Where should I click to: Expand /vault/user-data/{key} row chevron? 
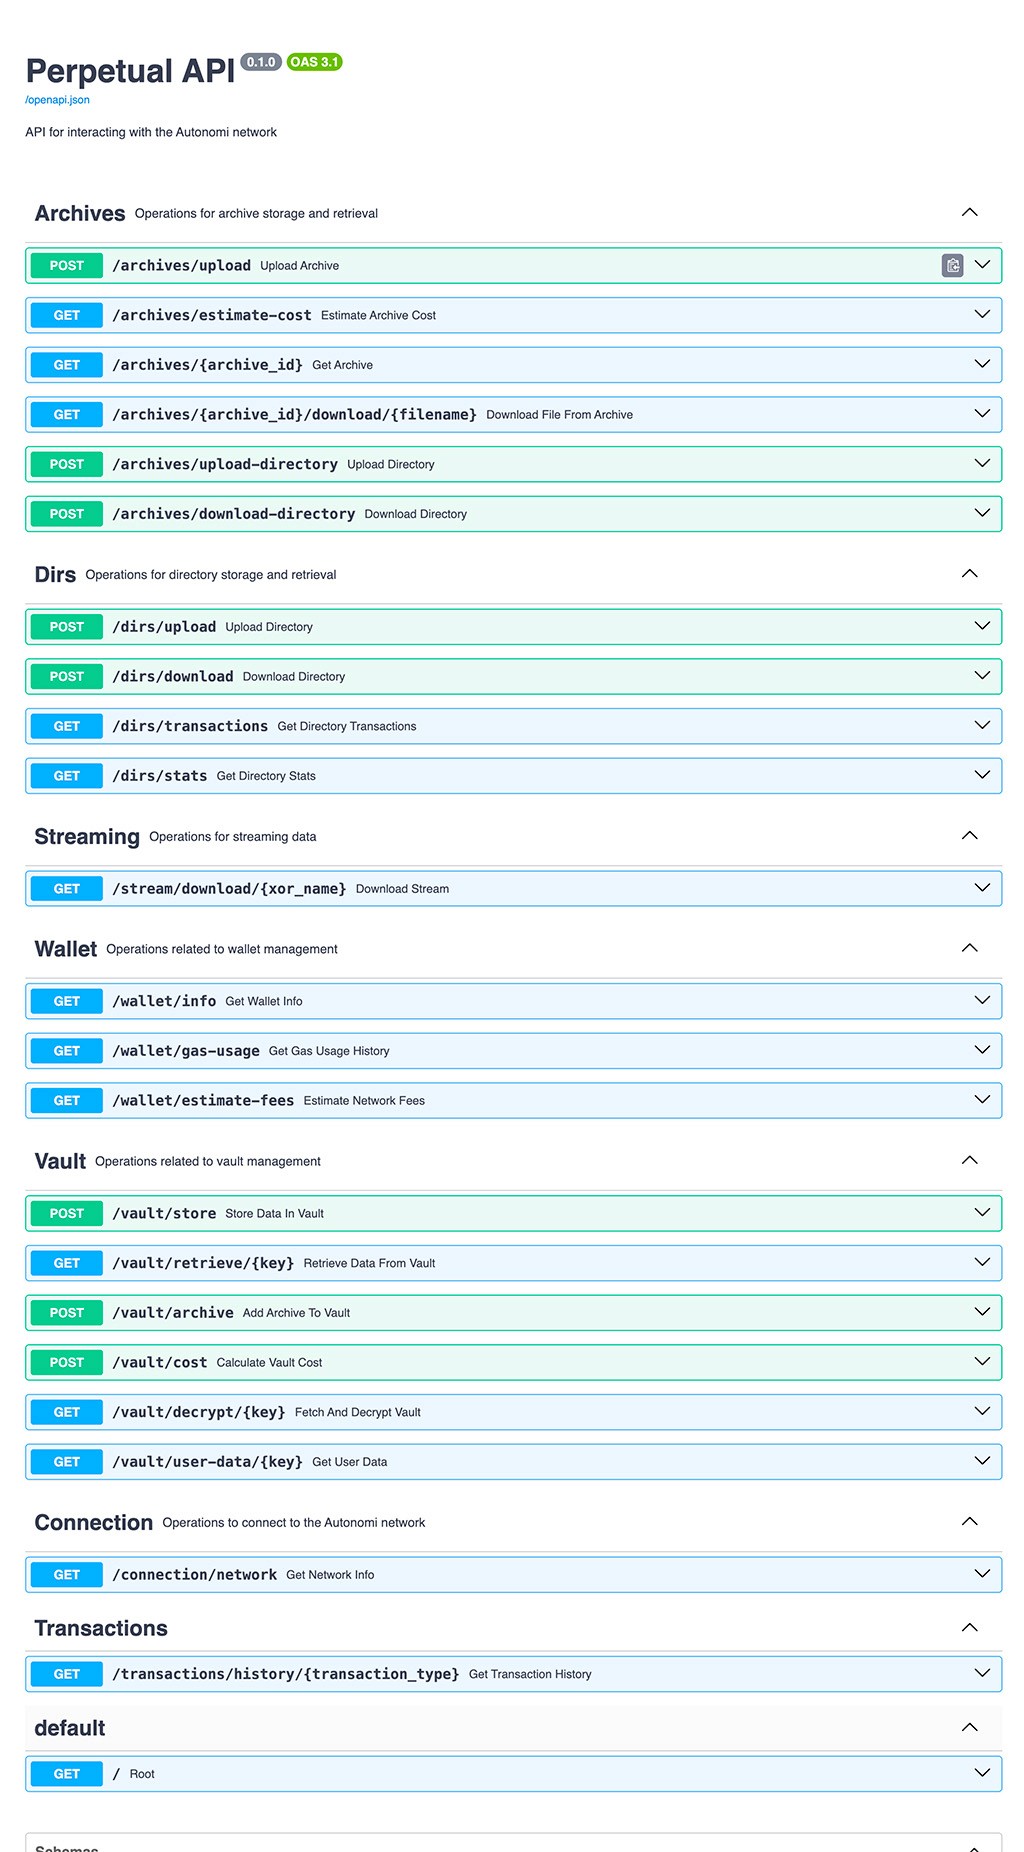982,1461
